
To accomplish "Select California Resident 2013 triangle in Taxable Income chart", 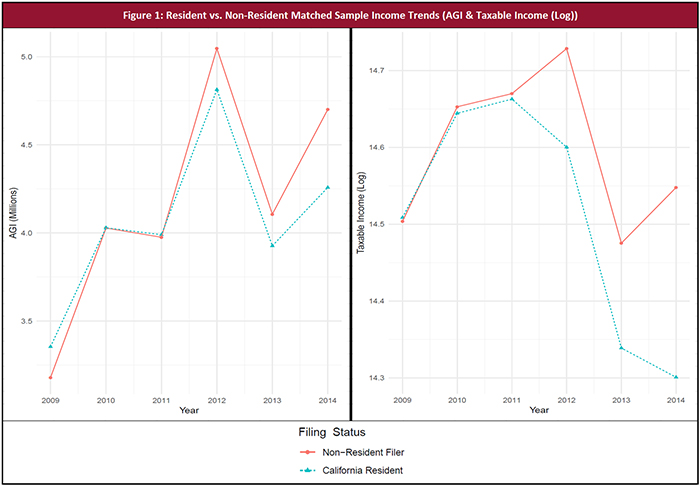I will click(x=621, y=348).
